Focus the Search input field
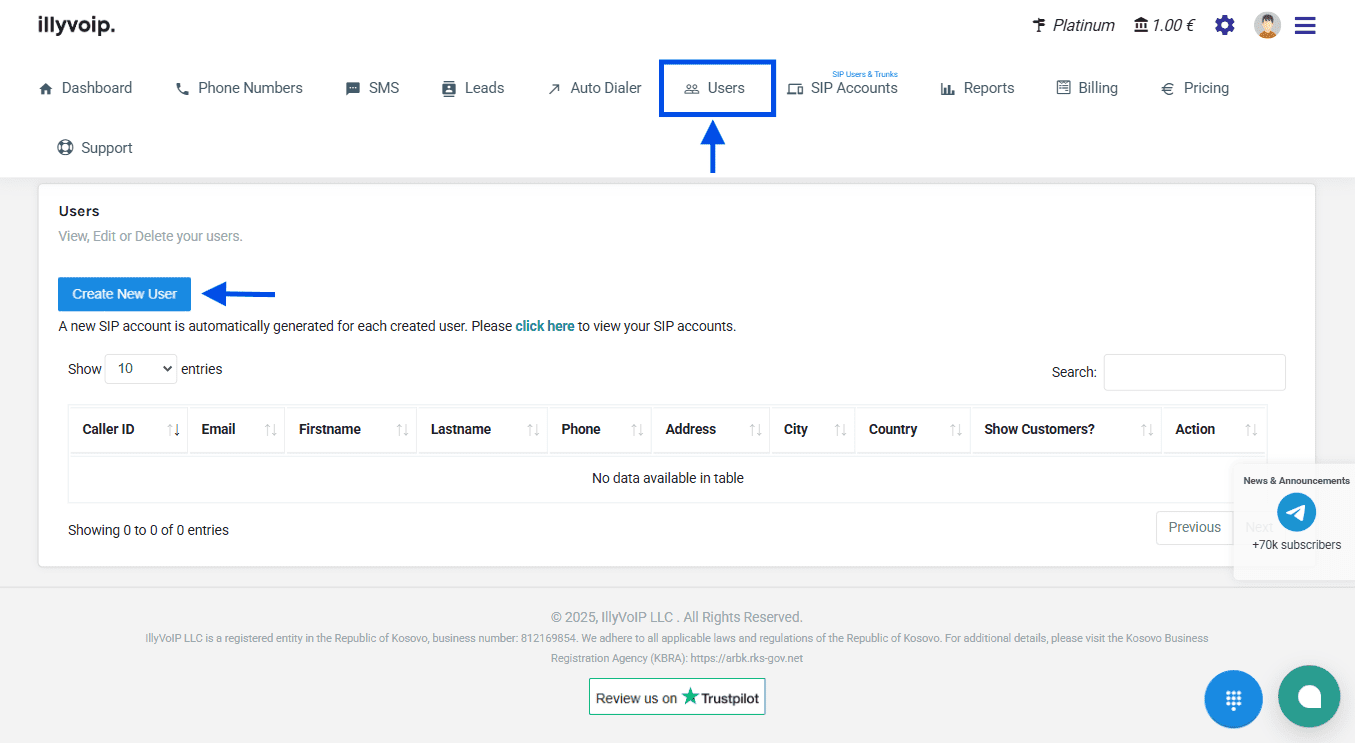Screen dimensions: 1355x743 (1194, 372)
